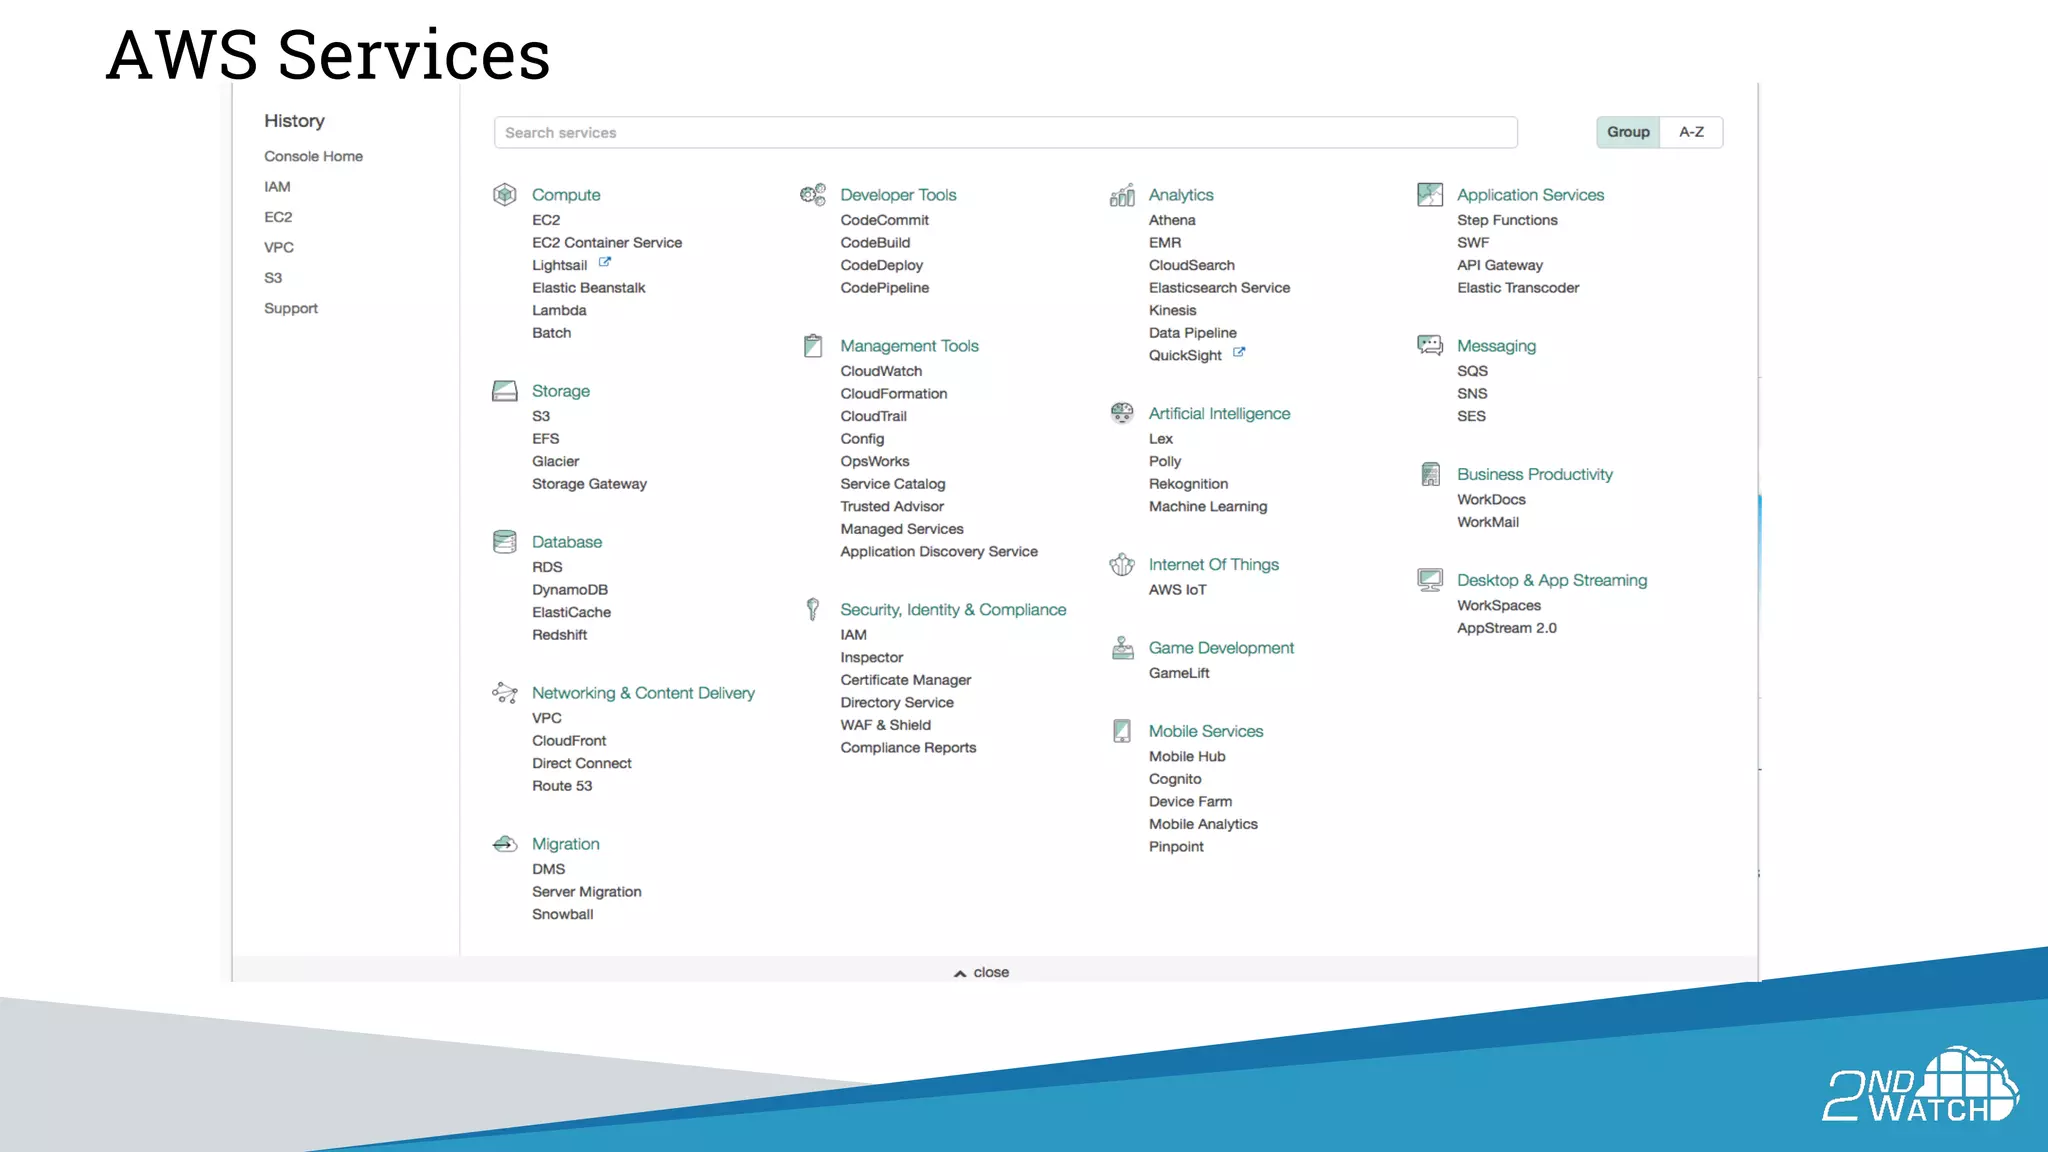Open Elastic Beanstalk

click(589, 287)
